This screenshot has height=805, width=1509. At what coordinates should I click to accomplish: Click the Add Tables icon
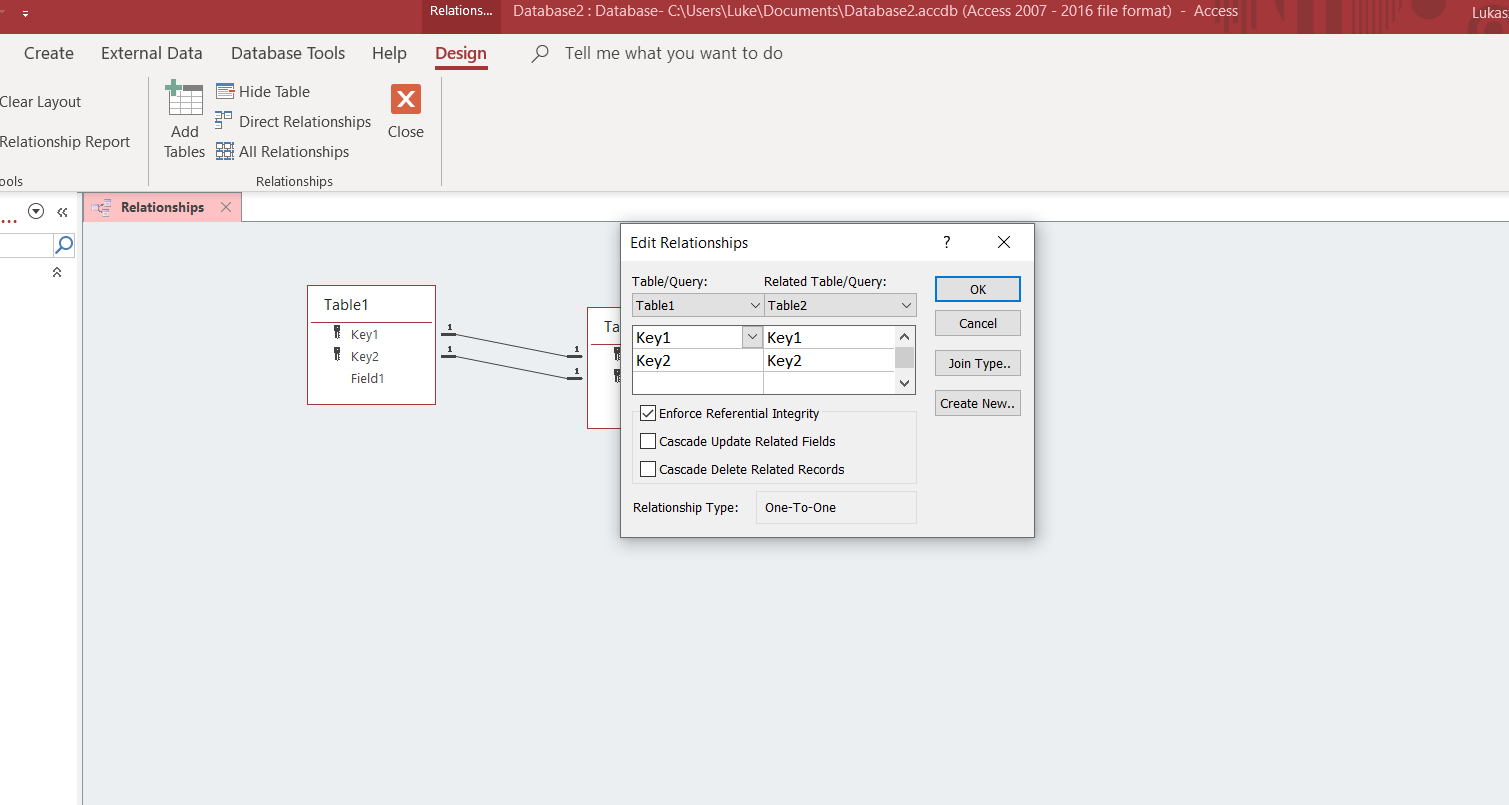tap(185, 101)
